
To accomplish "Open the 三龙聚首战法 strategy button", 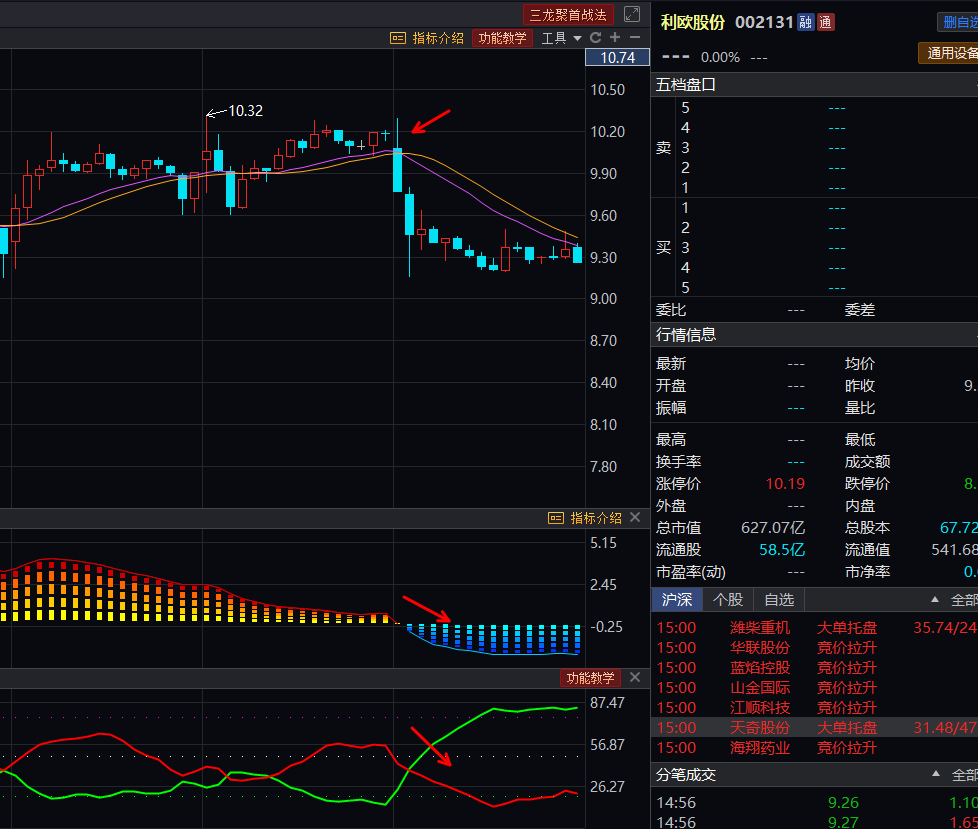I will 568,14.
